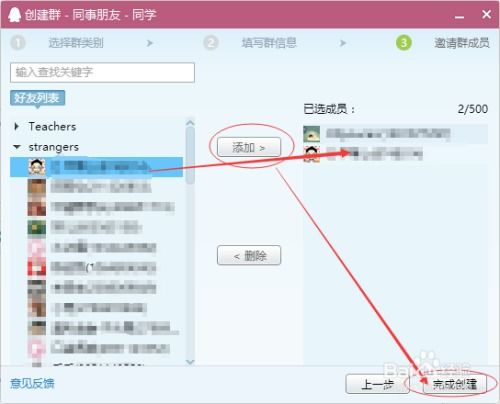Click the 上一步 button
500x404 pixels.
coord(378,384)
